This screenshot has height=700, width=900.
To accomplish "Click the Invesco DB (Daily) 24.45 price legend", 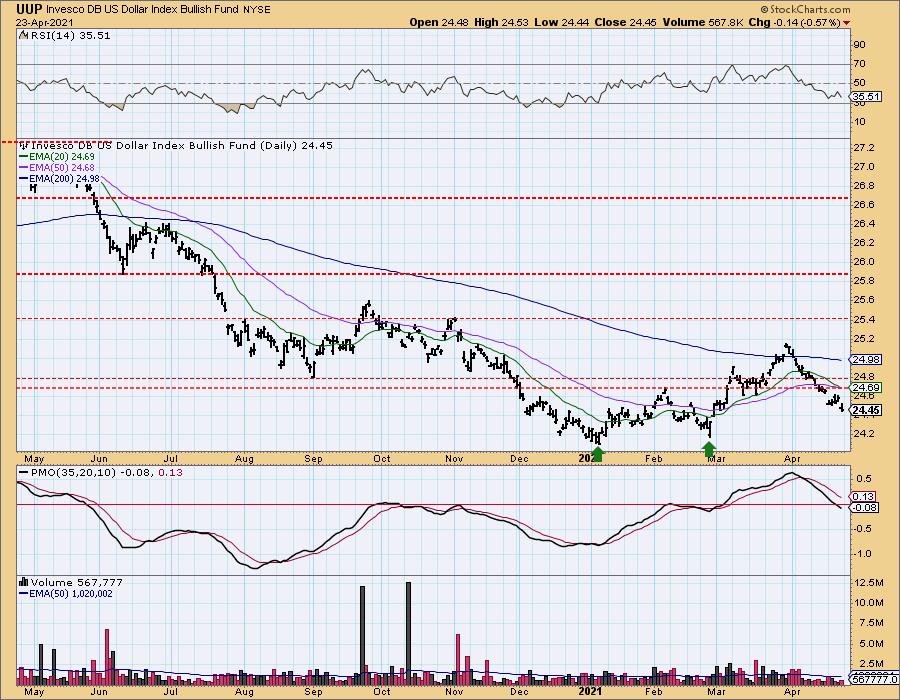I will point(176,145).
